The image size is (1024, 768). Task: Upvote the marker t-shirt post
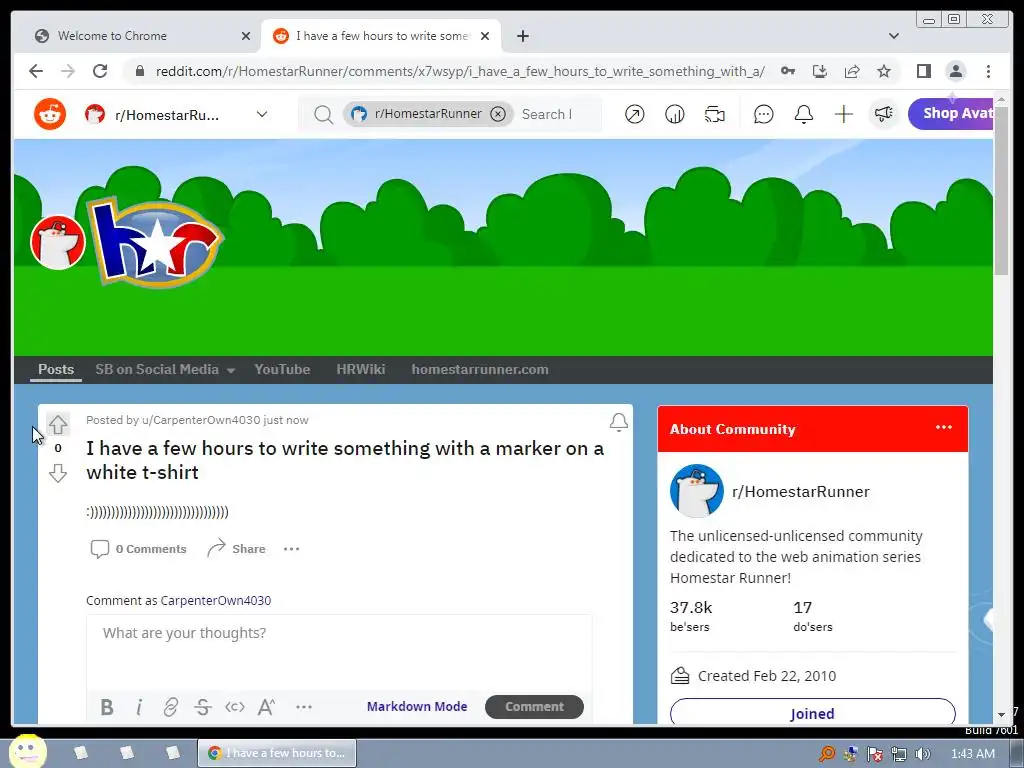click(57, 424)
